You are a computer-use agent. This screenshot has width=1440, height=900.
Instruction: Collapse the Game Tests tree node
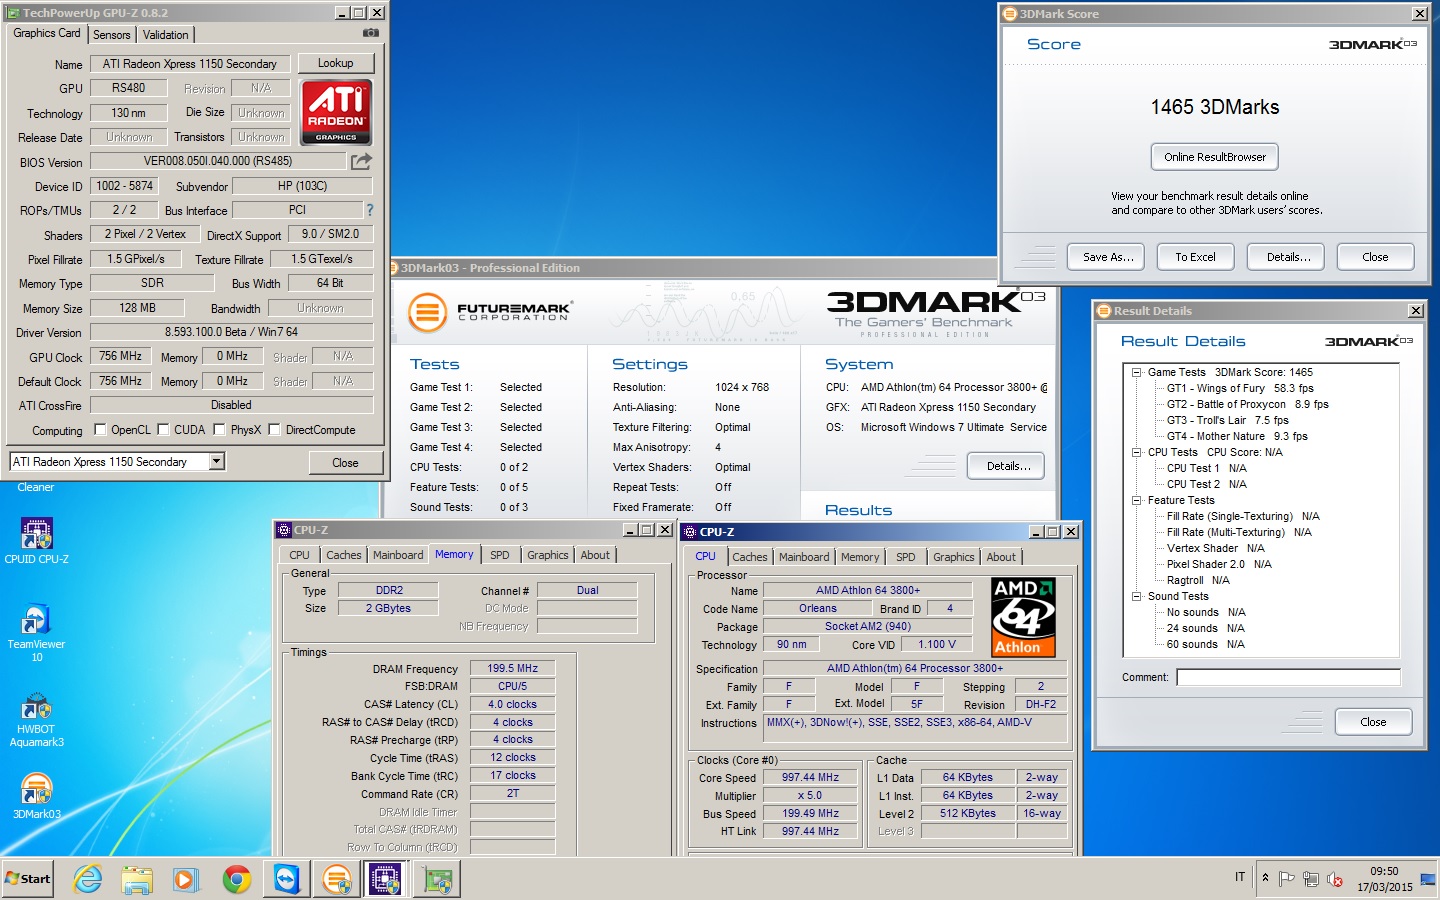pyautogui.click(x=1136, y=372)
